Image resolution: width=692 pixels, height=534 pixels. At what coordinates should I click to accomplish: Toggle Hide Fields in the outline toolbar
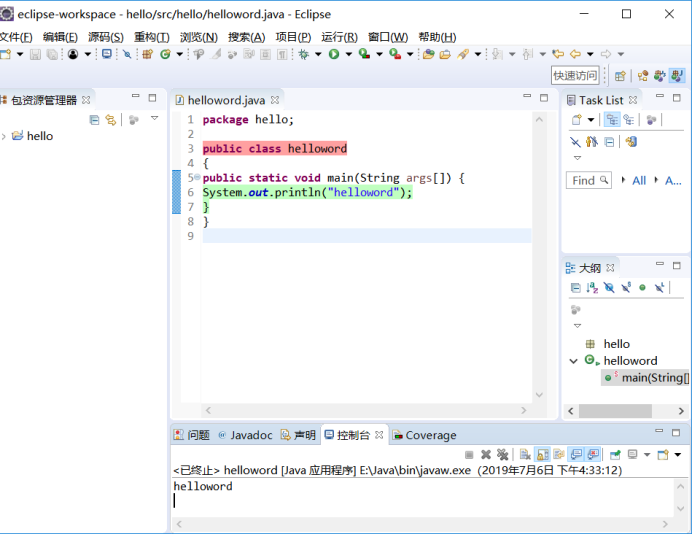tap(609, 288)
